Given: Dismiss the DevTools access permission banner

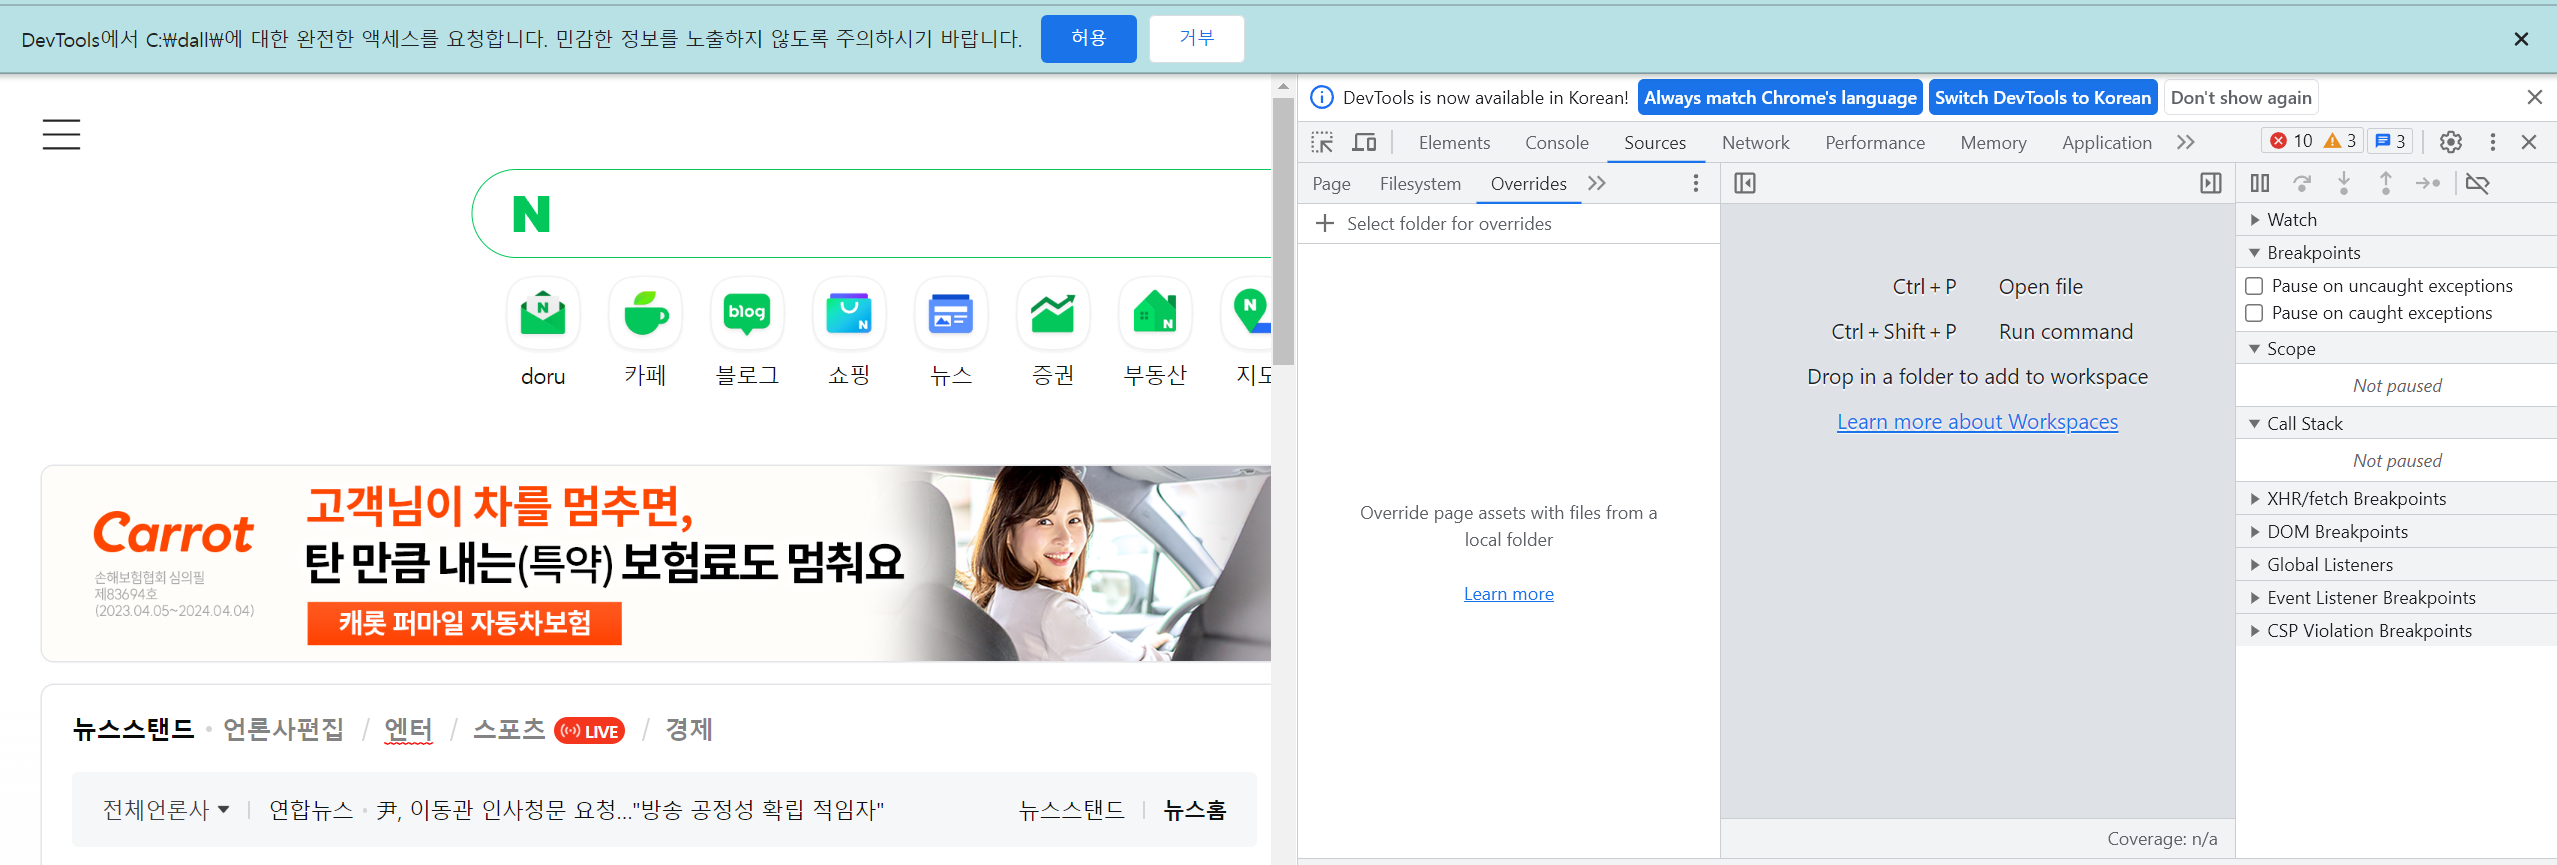Looking at the screenshot, I should 2521,39.
